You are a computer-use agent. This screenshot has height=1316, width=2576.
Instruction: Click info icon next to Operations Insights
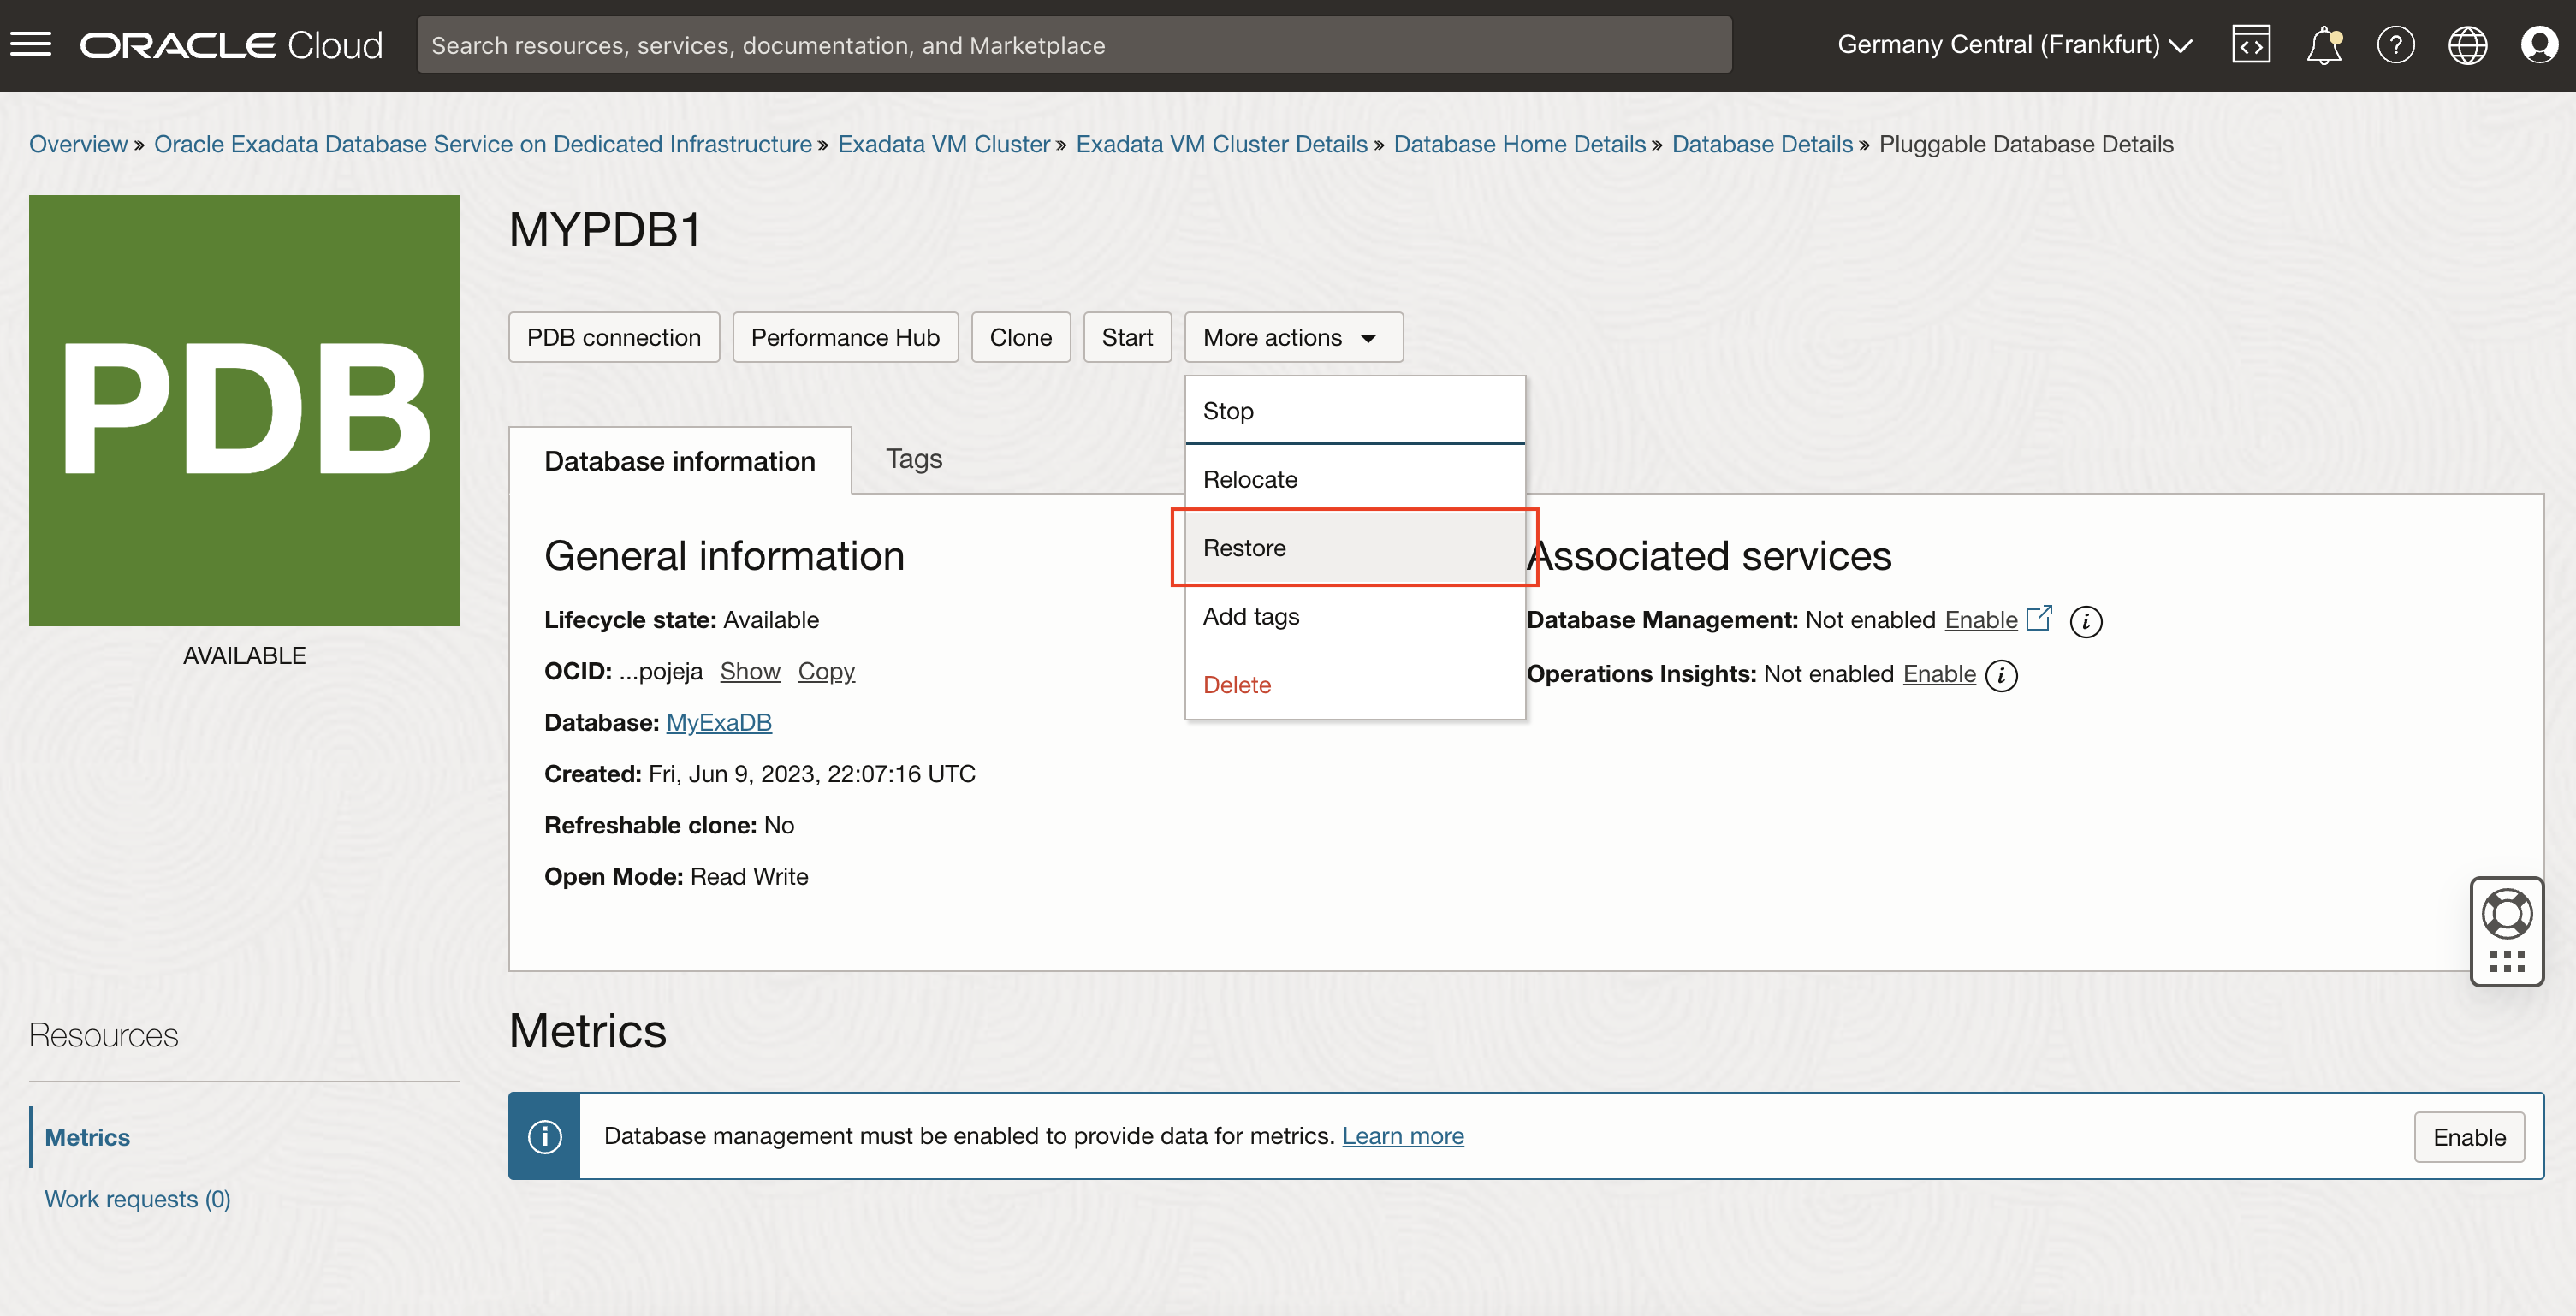(2001, 675)
